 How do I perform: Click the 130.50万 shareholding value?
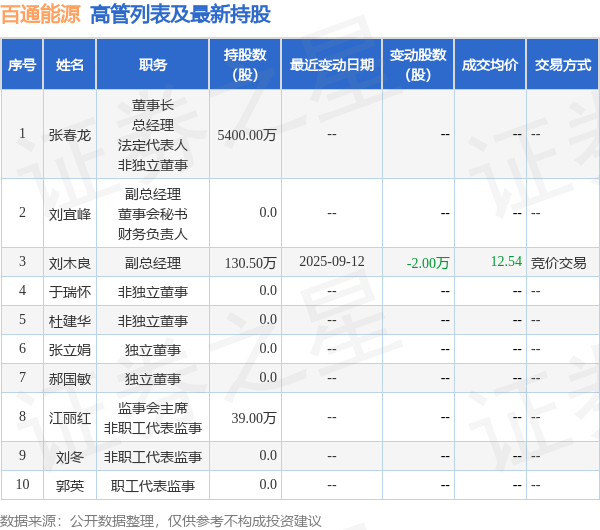pos(250,263)
